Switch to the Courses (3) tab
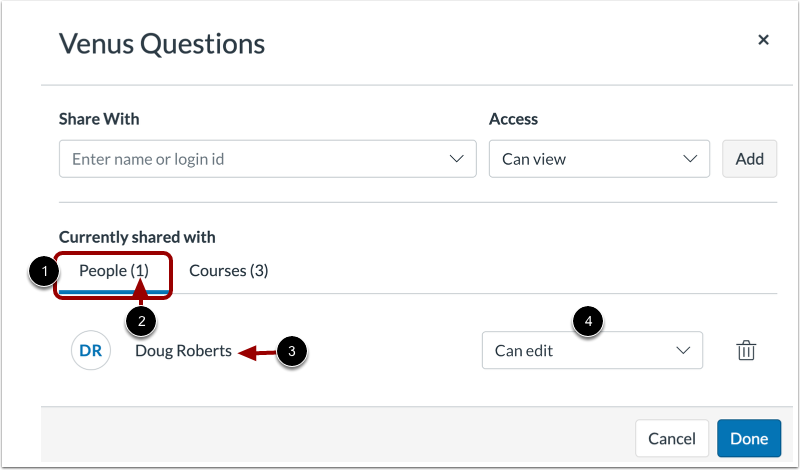Screen dimensions: 800x470 228,271
